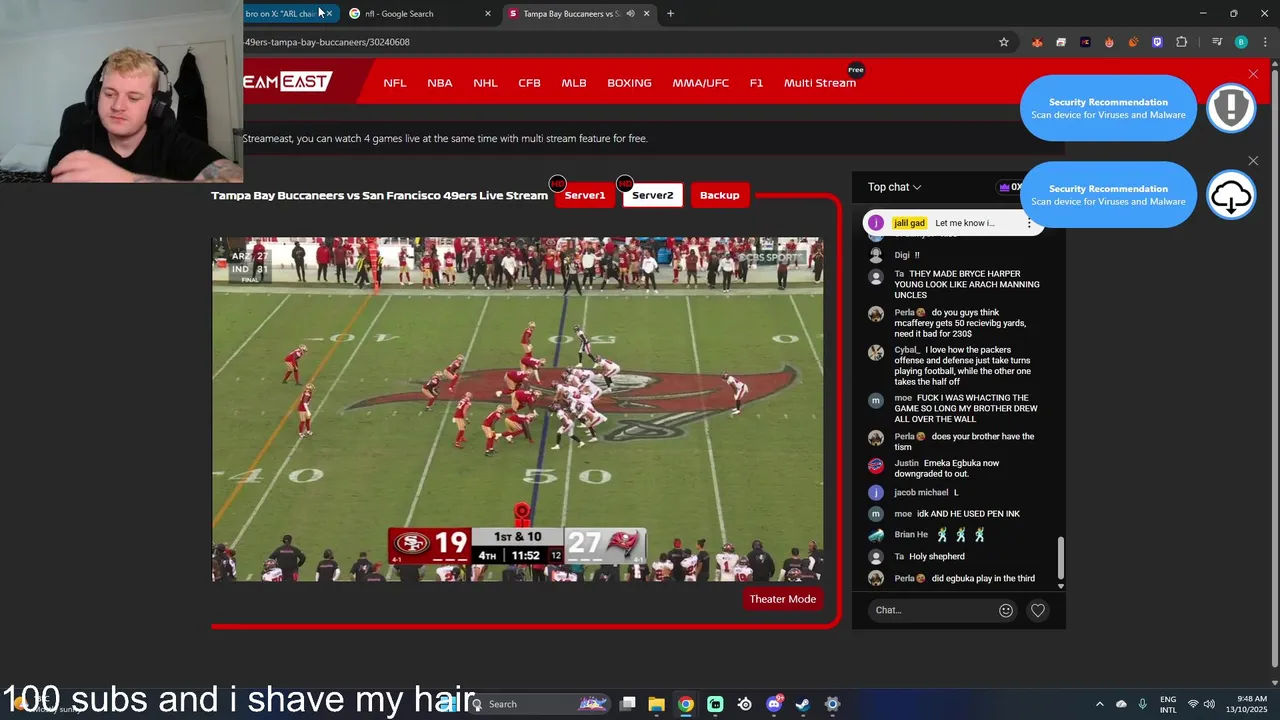Expand the 'Top chat' dropdown
The width and height of the screenshot is (1280, 720).
tap(894, 187)
